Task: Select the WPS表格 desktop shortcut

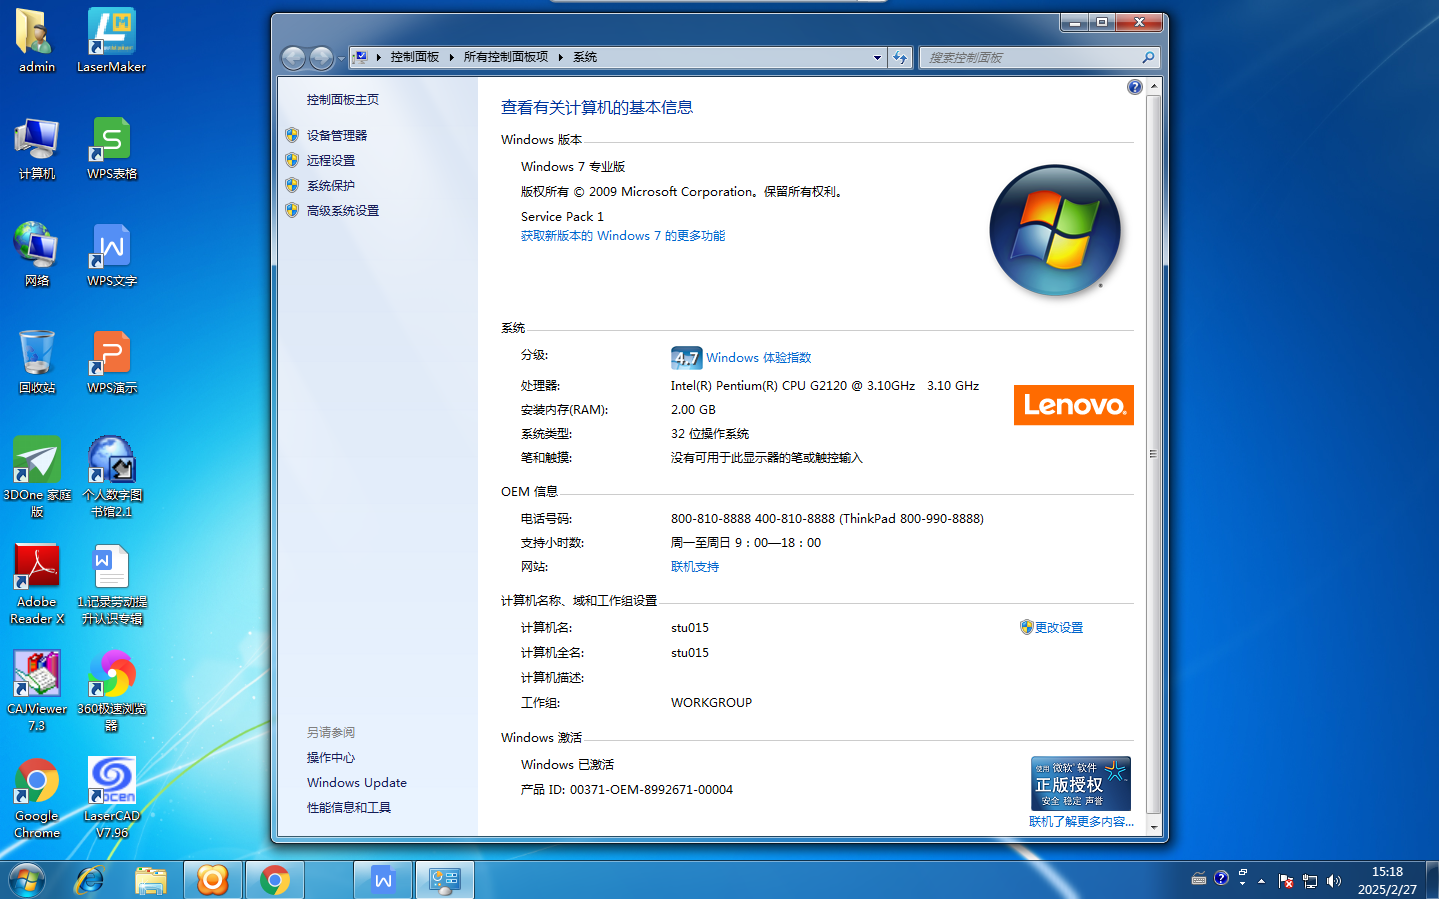Action: pos(111,149)
